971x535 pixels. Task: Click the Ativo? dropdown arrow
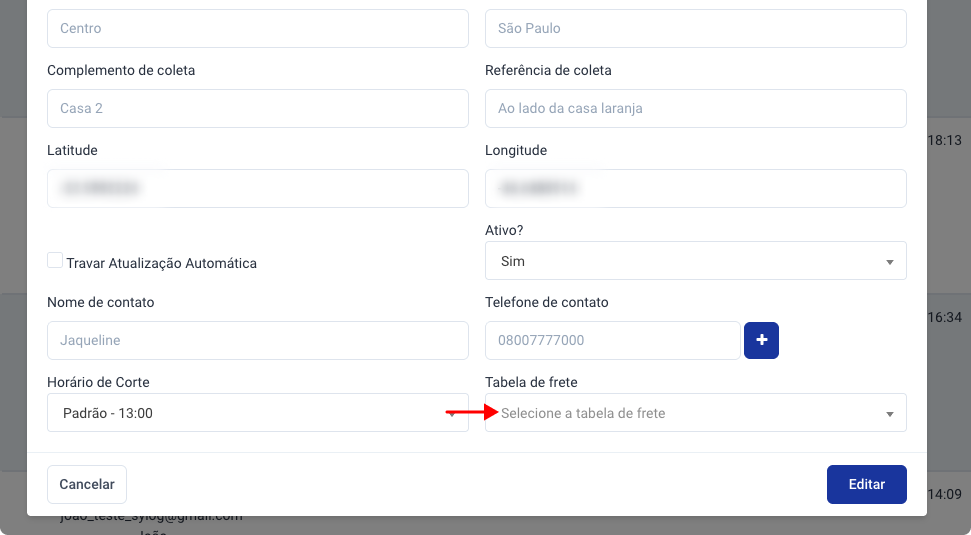(890, 262)
